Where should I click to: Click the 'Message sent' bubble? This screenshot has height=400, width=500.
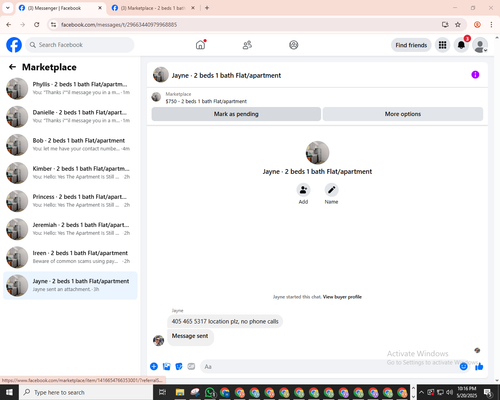click(x=190, y=336)
